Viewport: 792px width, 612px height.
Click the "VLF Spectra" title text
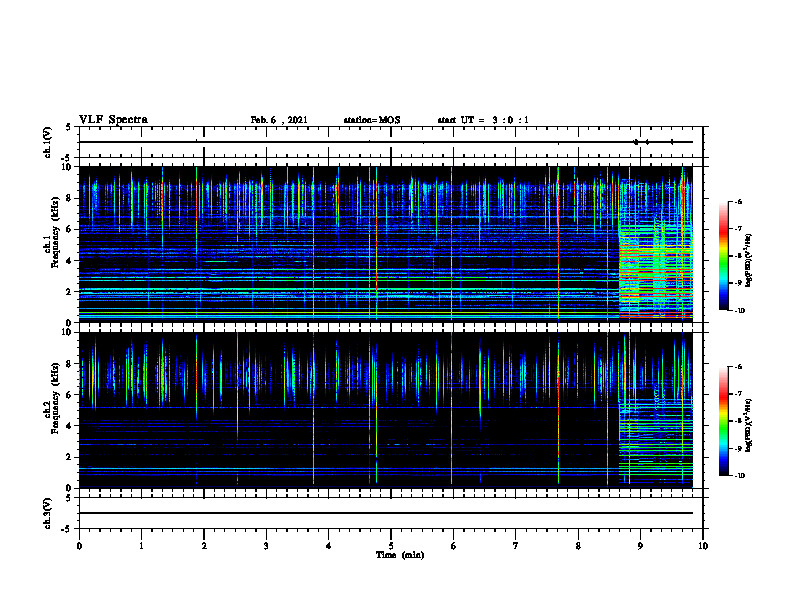point(113,120)
